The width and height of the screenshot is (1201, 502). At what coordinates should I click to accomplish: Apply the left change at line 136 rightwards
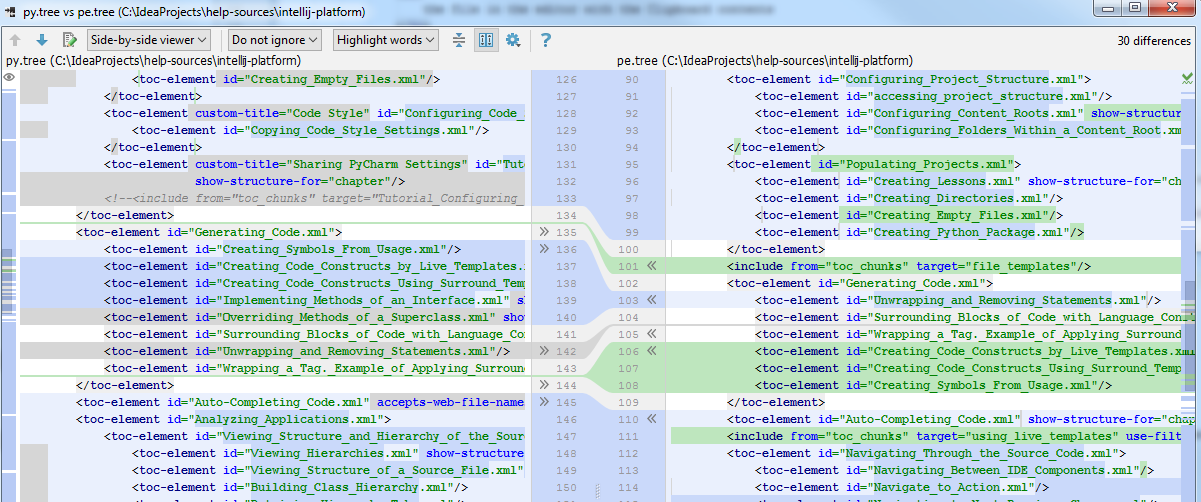[544, 249]
